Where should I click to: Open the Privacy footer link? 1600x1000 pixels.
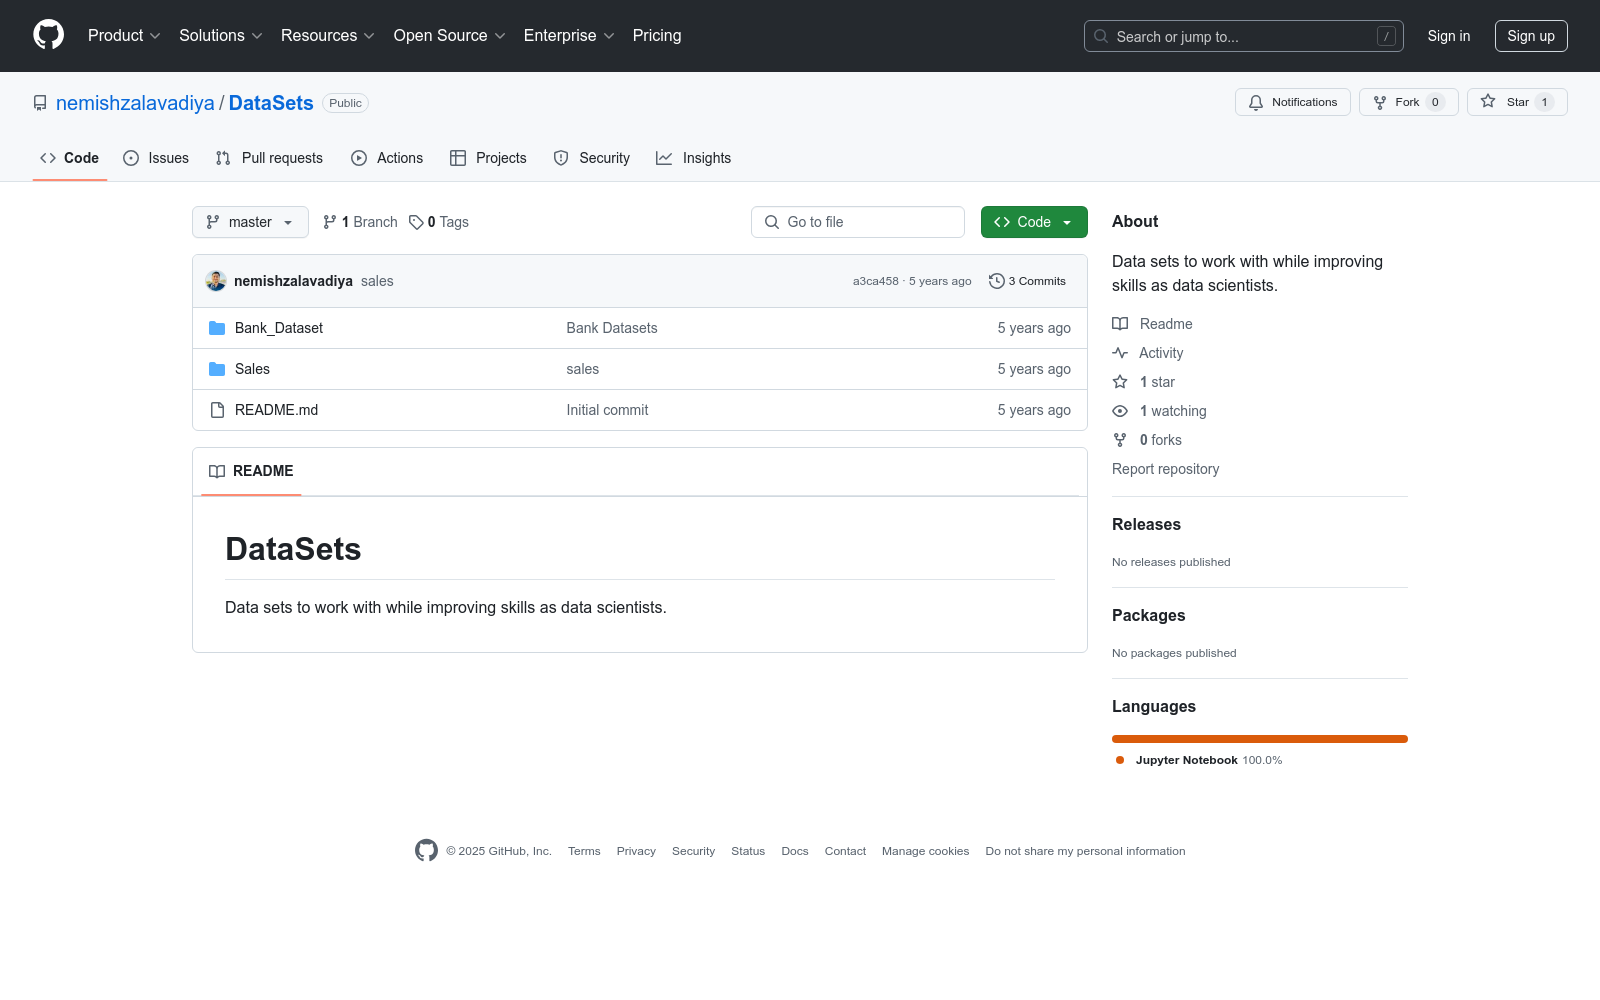[636, 851]
